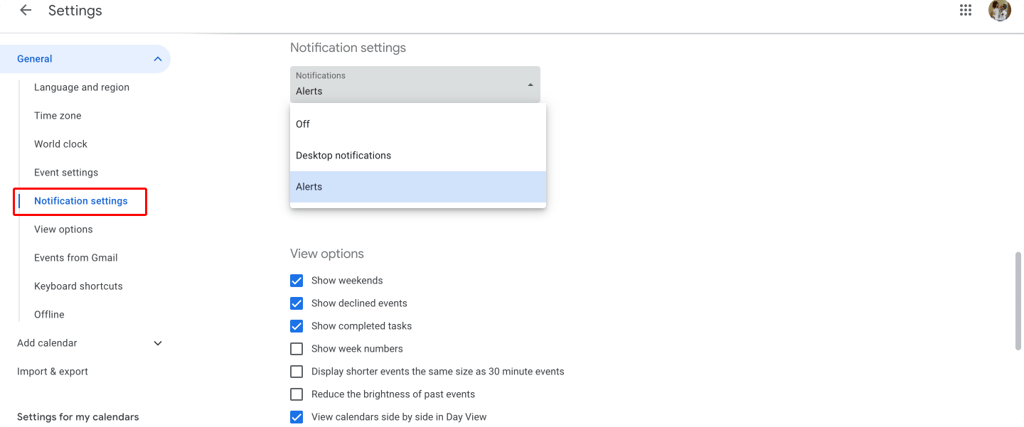Select the Alerts option in the list
The width and height of the screenshot is (1024, 427).
click(418, 187)
